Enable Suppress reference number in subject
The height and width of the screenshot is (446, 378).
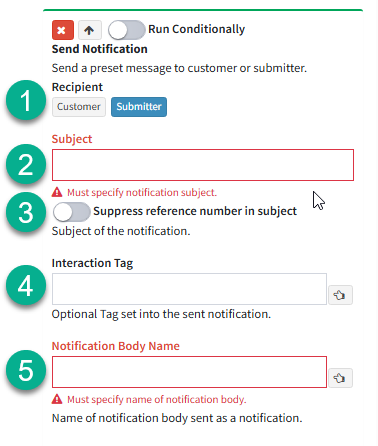pos(71,212)
